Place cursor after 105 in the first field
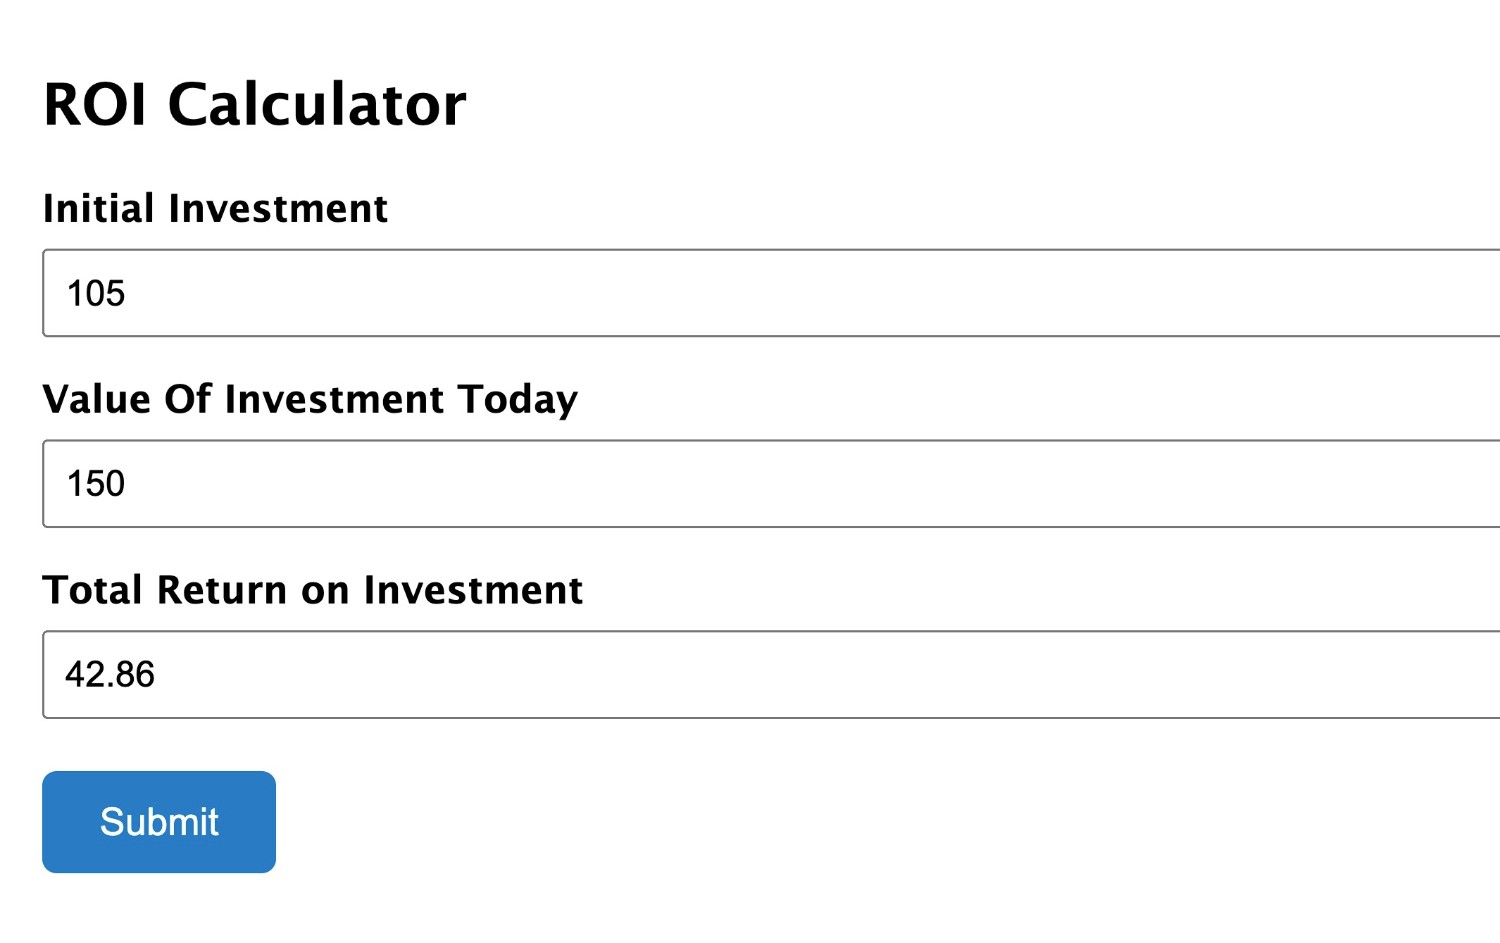Screen dimensions: 1500x943 click(x=130, y=293)
